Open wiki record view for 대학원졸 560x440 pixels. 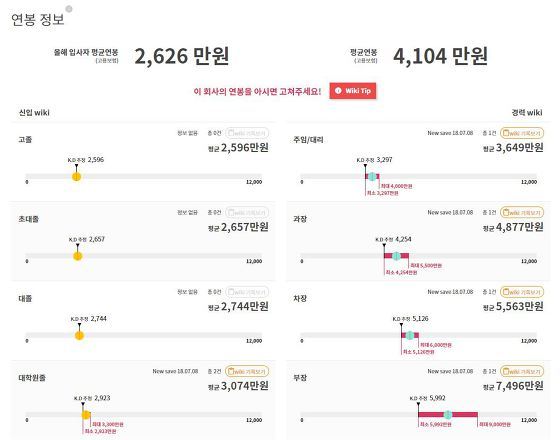pyautogui.click(x=247, y=371)
